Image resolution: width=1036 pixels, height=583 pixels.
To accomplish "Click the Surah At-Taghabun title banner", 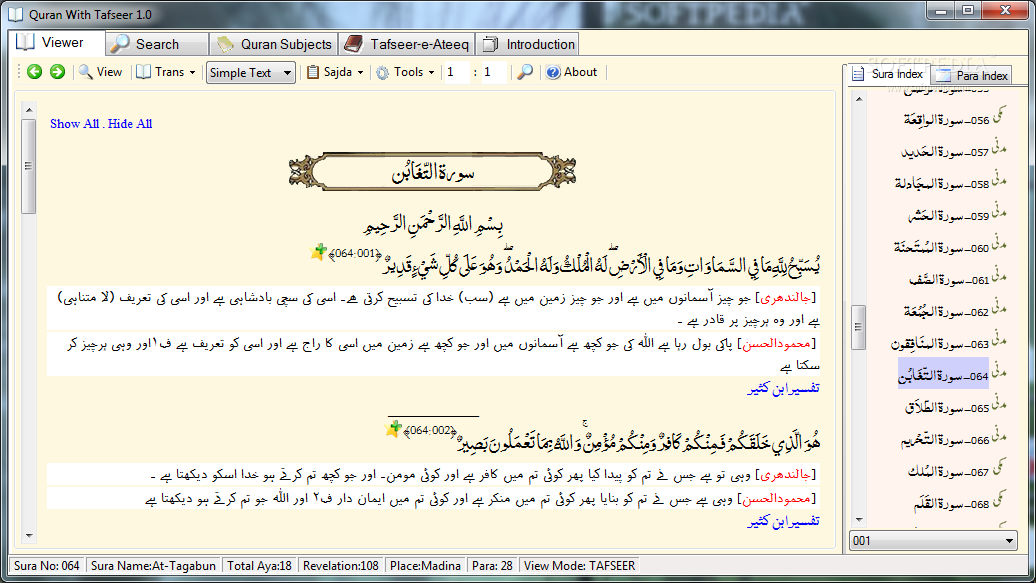I will [432, 172].
